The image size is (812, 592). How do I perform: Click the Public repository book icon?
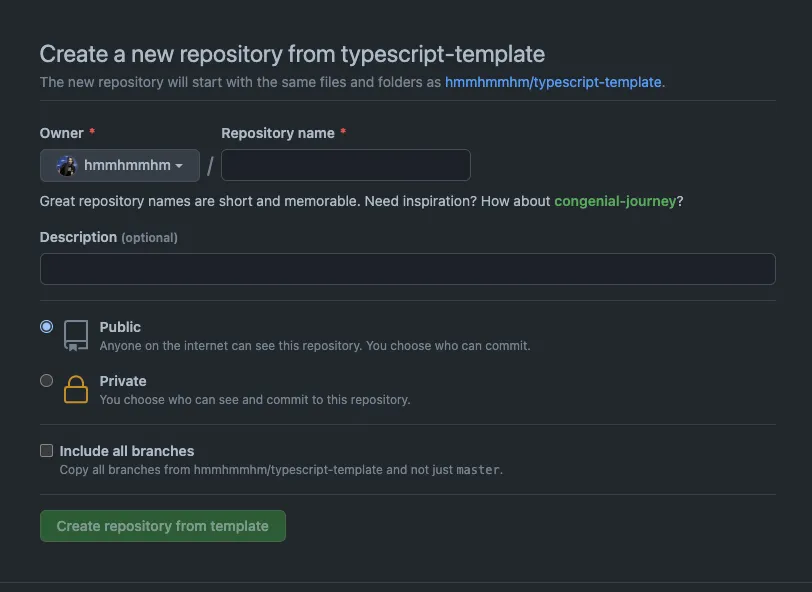click(76, 335)
